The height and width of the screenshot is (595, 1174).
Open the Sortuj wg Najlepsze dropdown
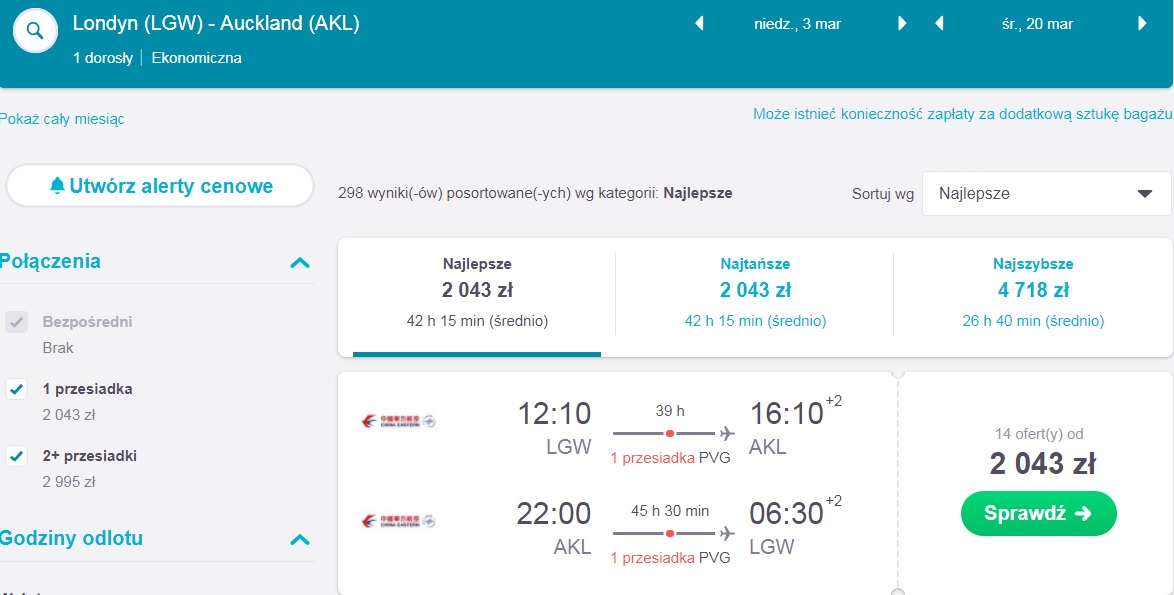(x=1047, y=194)
